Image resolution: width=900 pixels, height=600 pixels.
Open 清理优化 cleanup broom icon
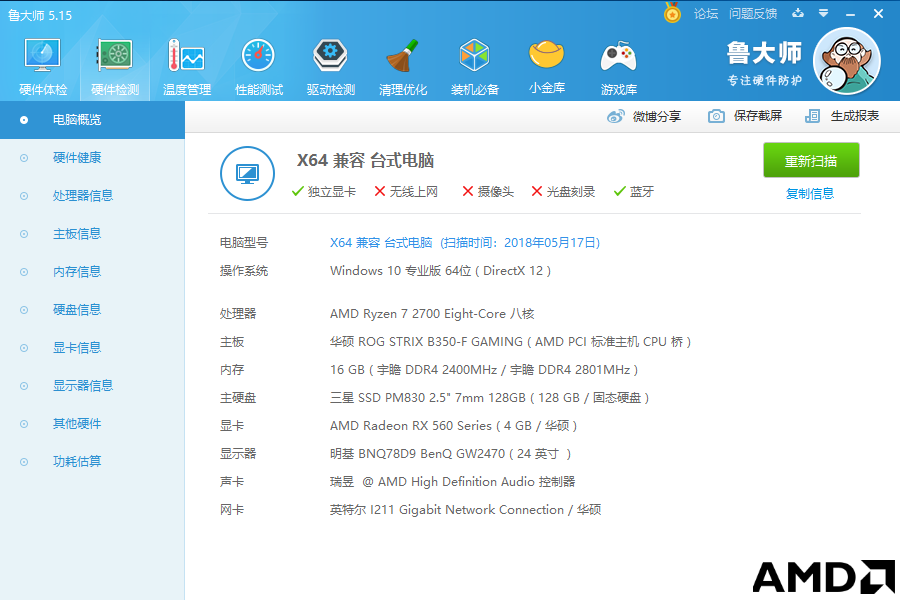tap(402, 56)
